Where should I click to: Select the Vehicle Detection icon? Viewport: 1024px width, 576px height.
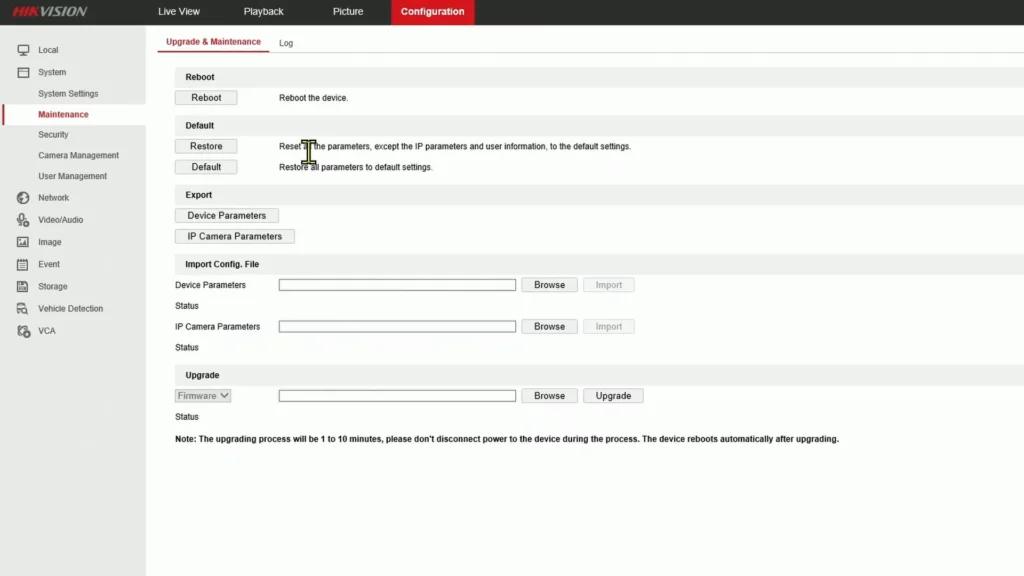(x=22, y=308)
